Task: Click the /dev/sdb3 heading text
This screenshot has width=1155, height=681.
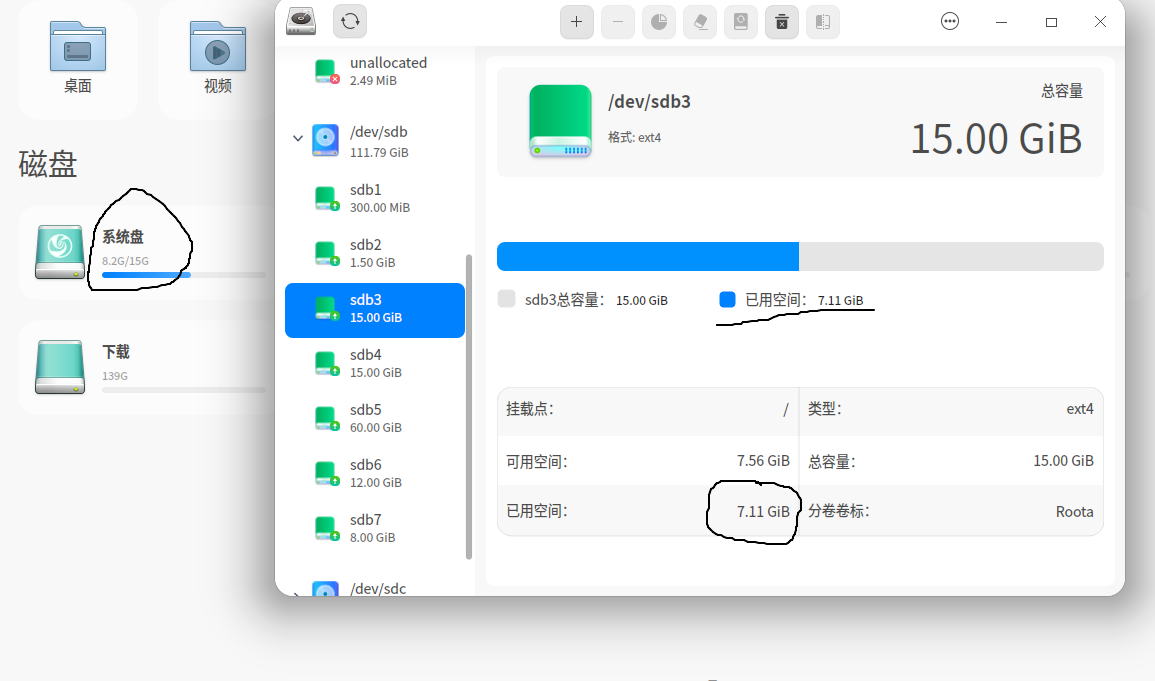Action: [x=649, y=102]
